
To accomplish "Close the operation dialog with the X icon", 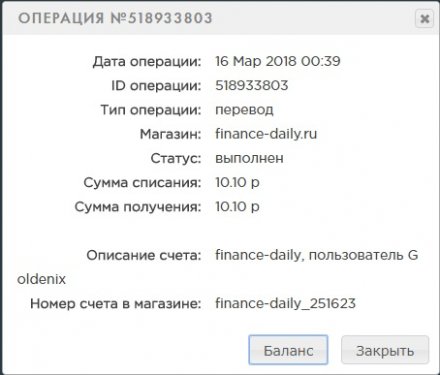I will 424,19.
